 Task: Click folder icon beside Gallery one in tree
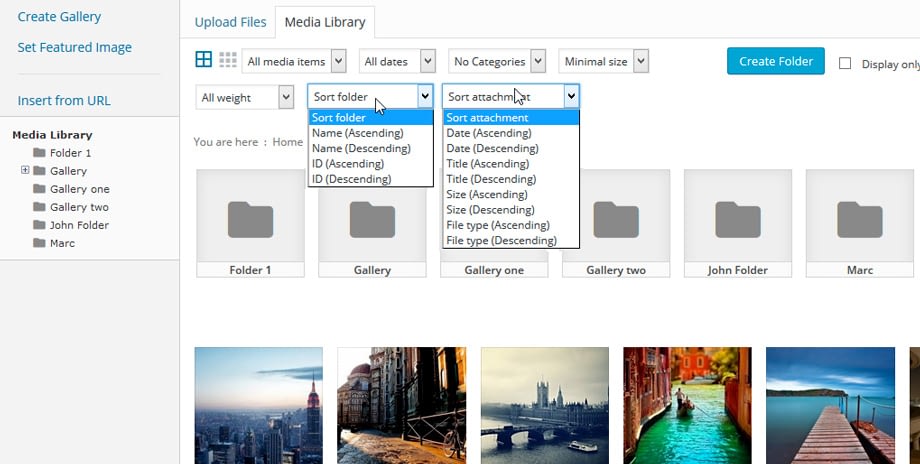tap(39, 189)
